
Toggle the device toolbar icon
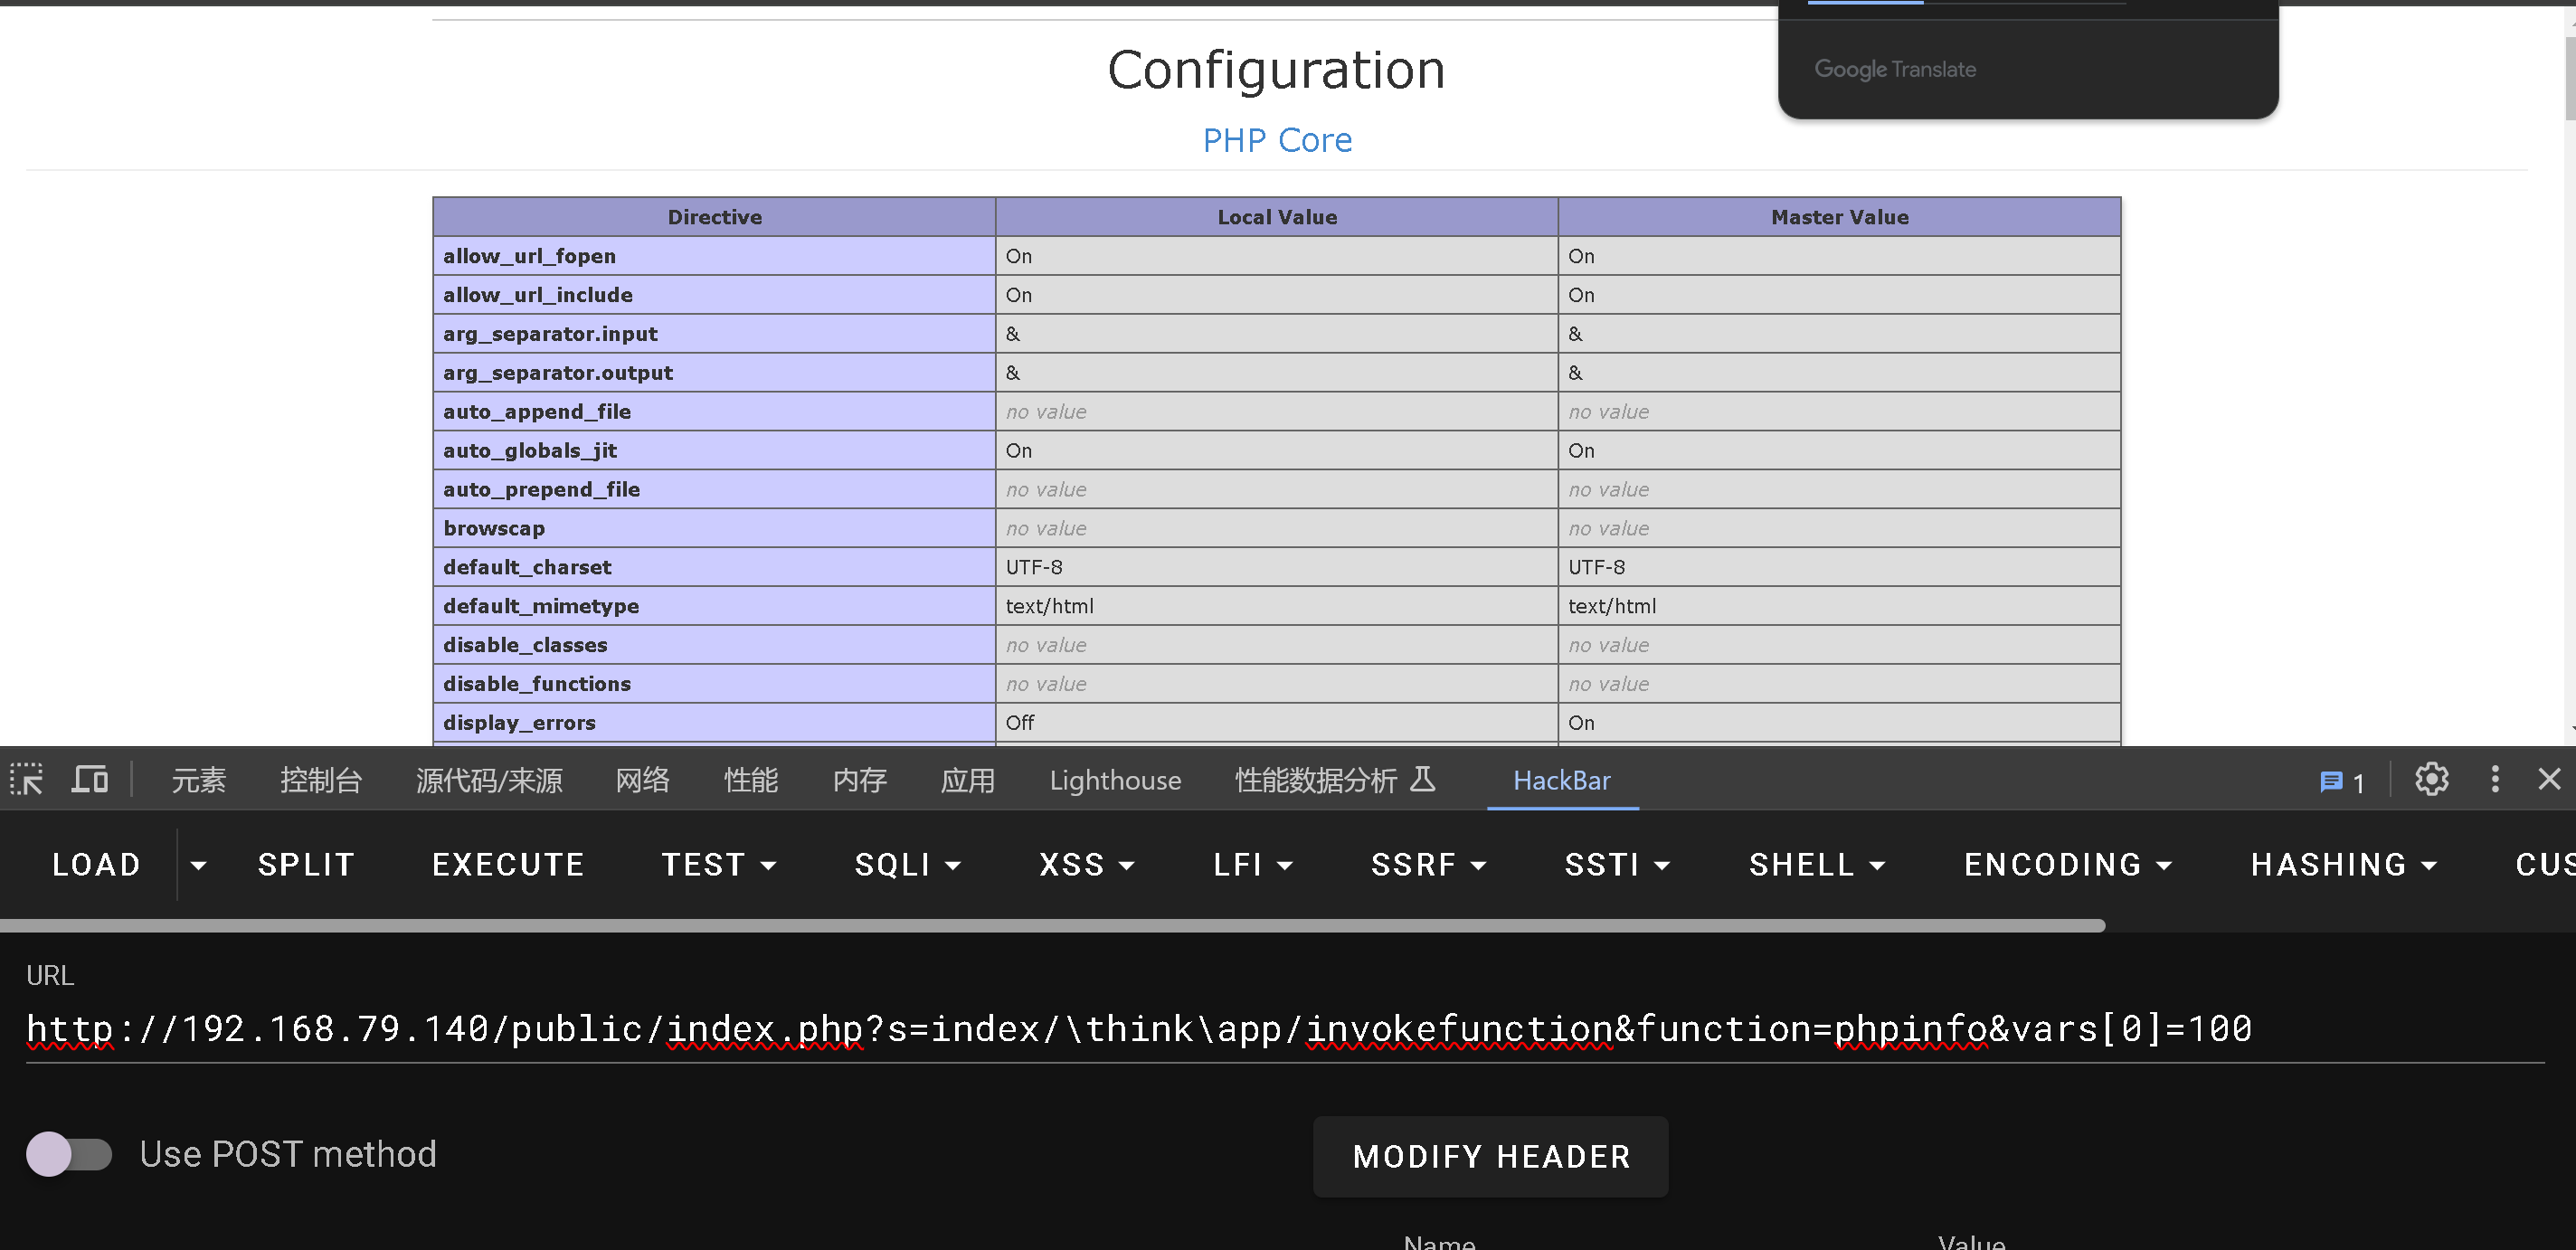pyautogui.click(x=90, y=779)
